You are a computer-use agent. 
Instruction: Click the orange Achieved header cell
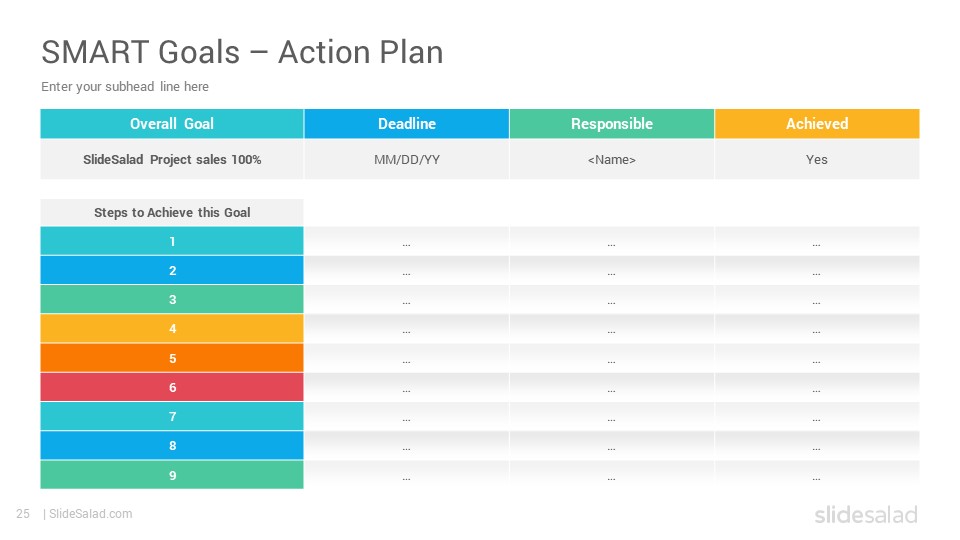pyautogui.click(x=817, y=124)
